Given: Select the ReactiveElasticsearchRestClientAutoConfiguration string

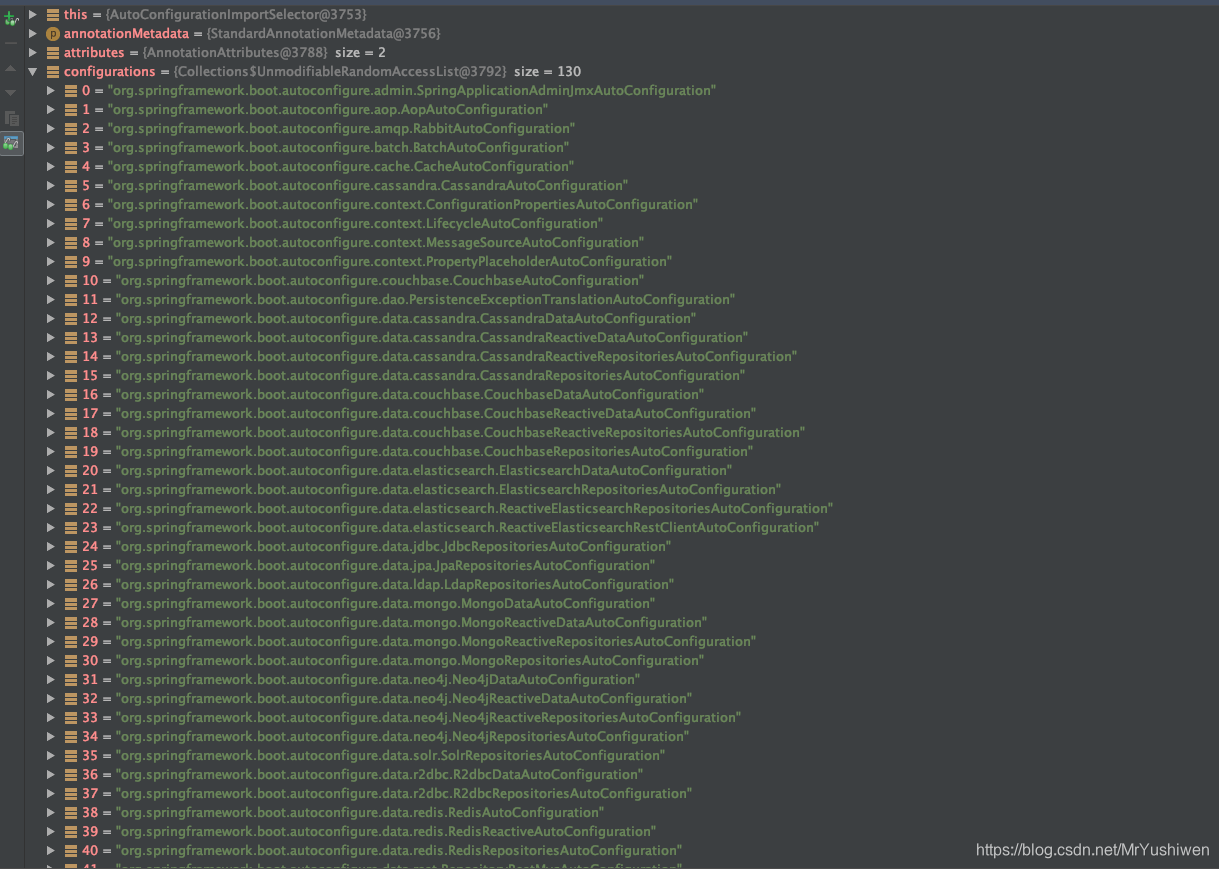Looking at the screenshot, I should [x=467, y=528].
